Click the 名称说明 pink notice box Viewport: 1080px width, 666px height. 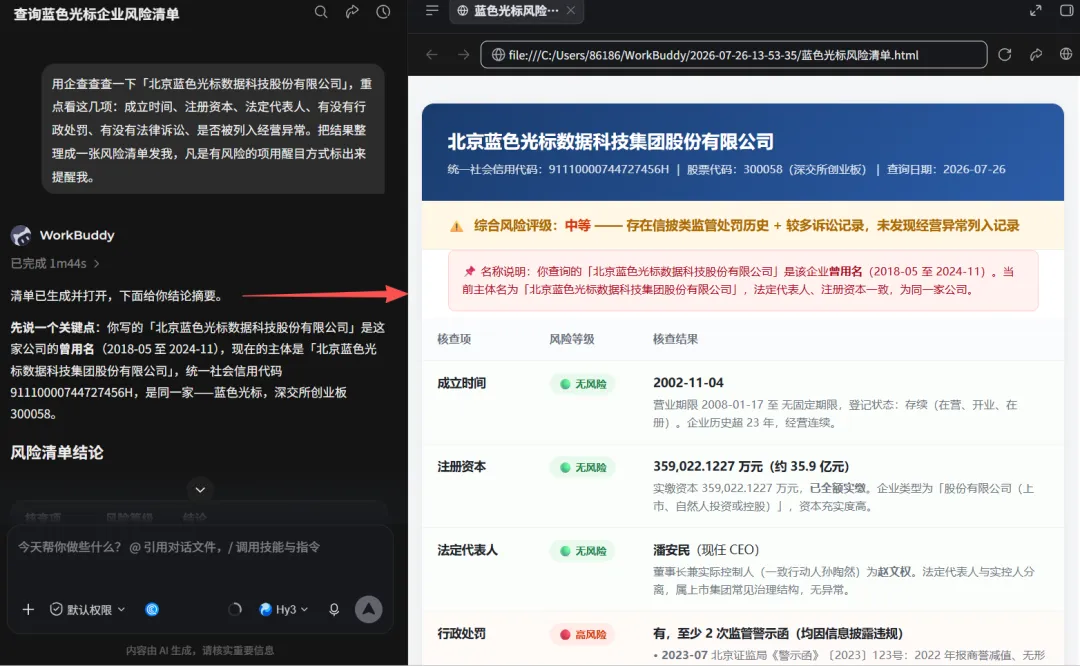coord(742,280)
